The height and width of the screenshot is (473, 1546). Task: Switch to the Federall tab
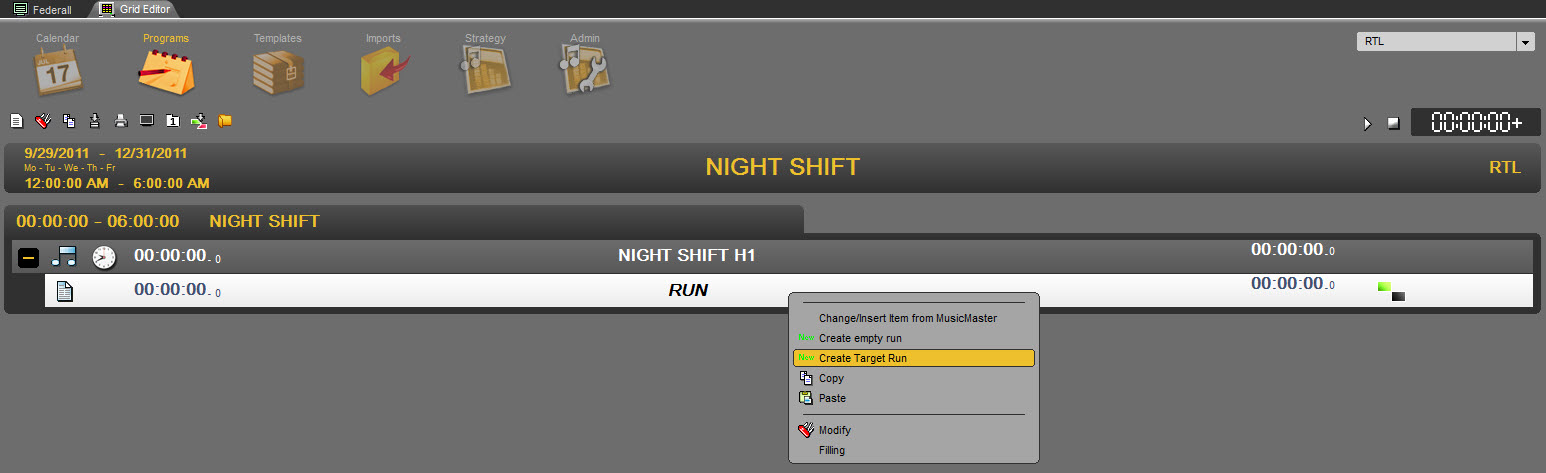[44, 9]
